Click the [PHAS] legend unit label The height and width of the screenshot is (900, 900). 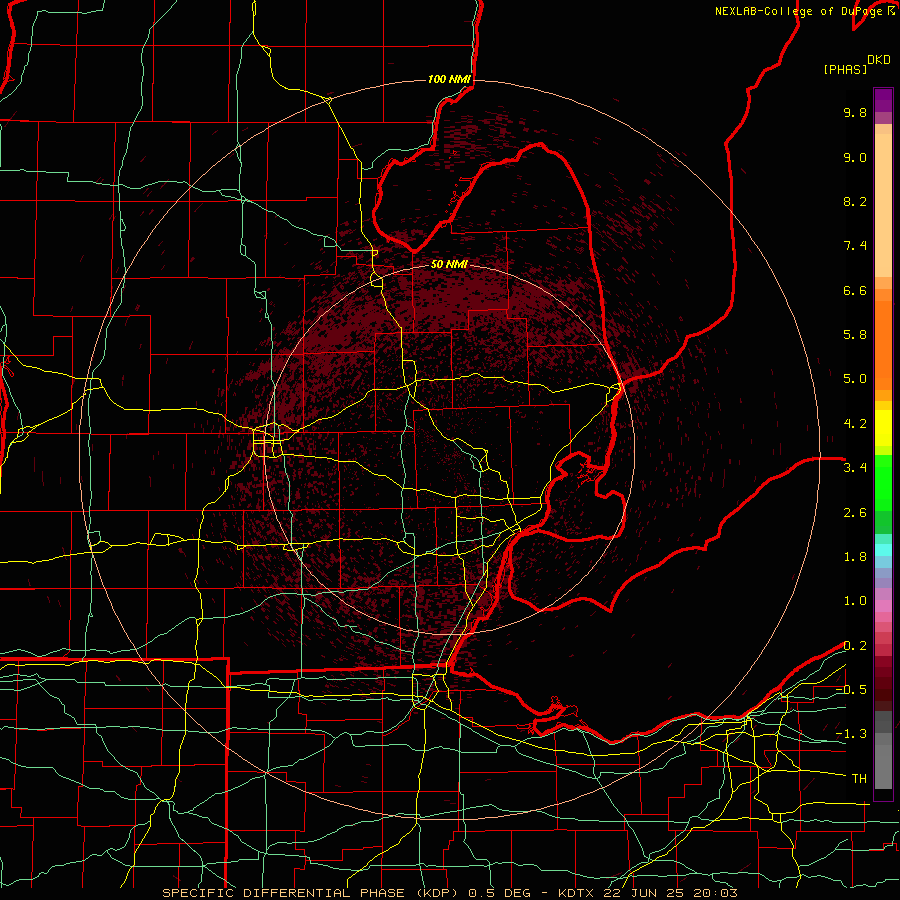click(845, 69)
